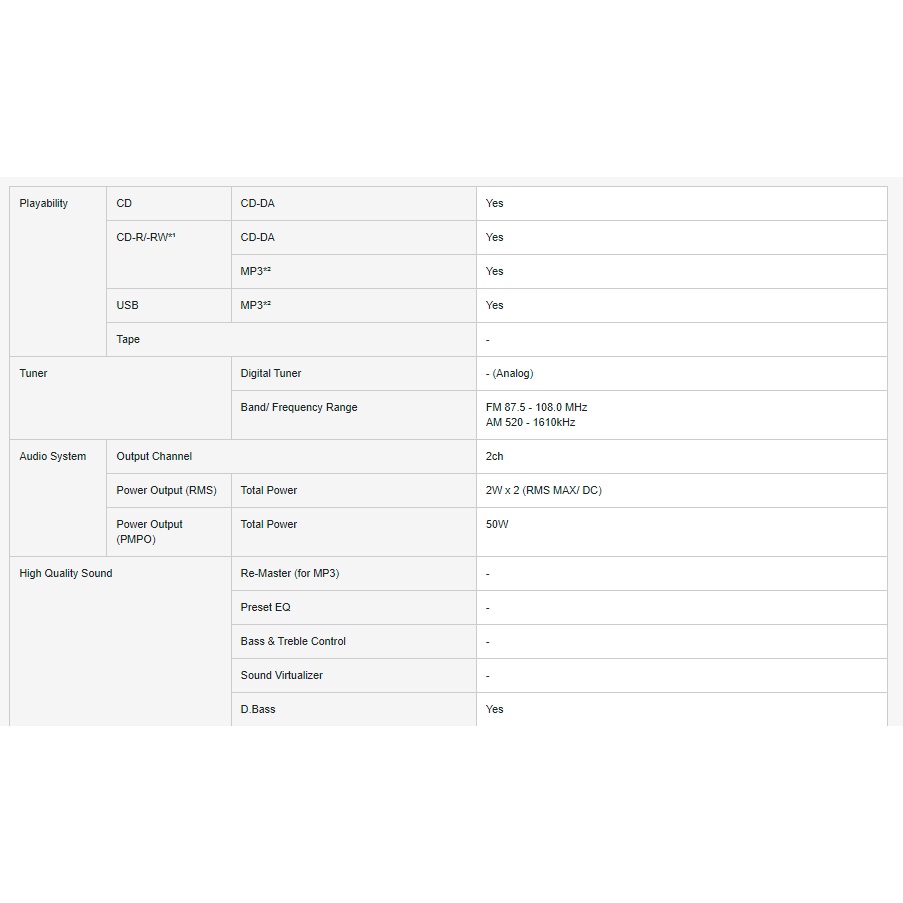
Task: Select the Re-Master (for MP3) label
Action: (290, 574)
